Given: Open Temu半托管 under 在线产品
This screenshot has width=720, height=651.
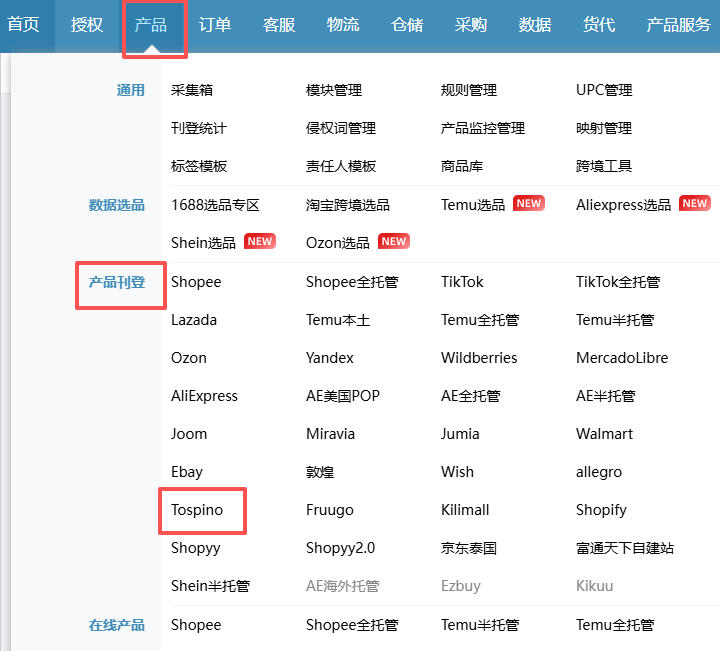Looking at the screenshot, I should click(x=479, y=625).
